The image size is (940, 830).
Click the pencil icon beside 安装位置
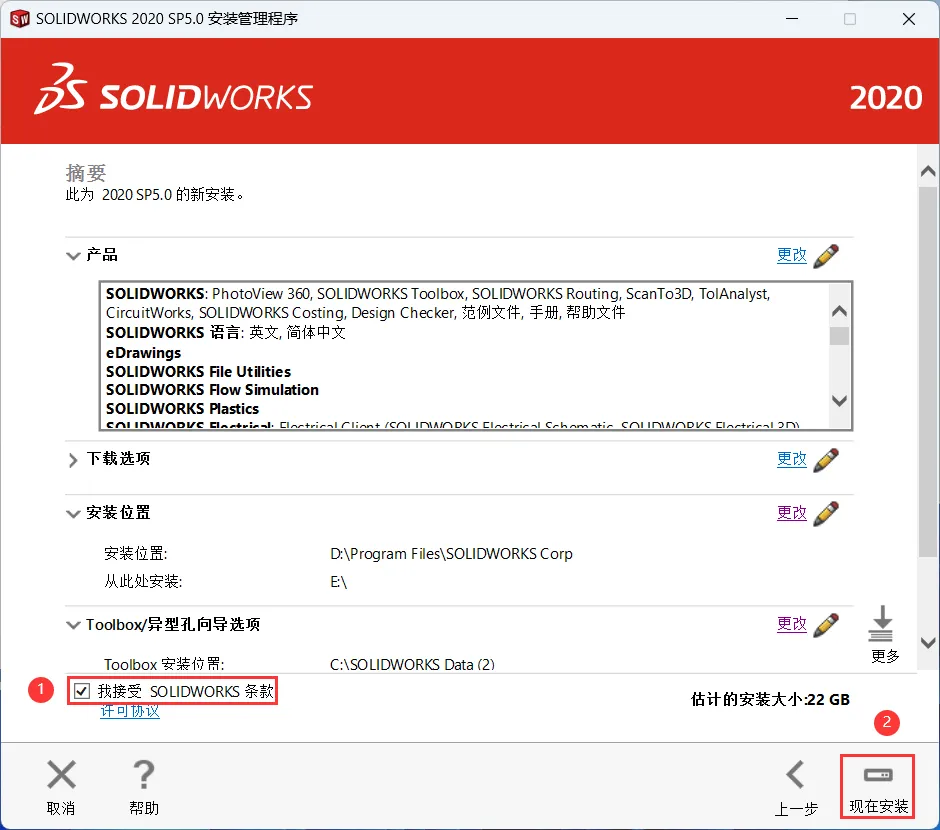[826, 514]
